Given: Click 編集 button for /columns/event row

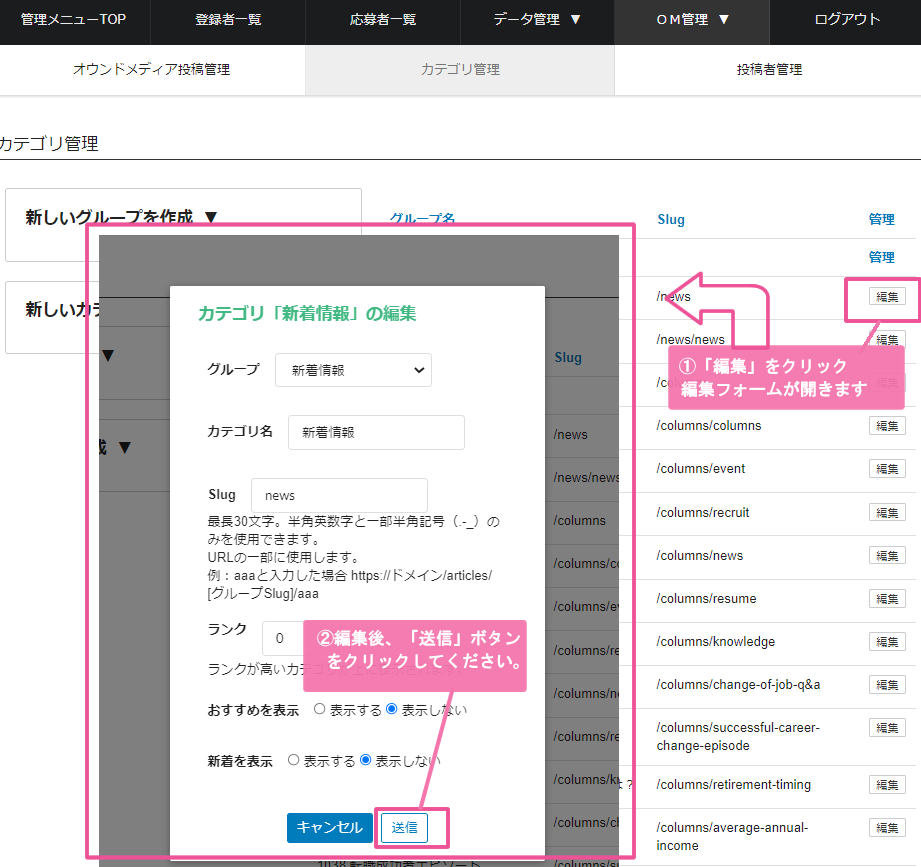Looking at the screenshot, I should tap(887, 469).
